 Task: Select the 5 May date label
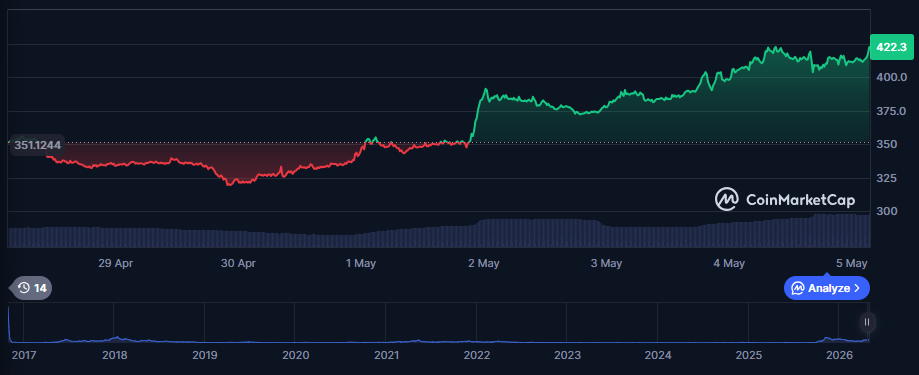point(852,263)
